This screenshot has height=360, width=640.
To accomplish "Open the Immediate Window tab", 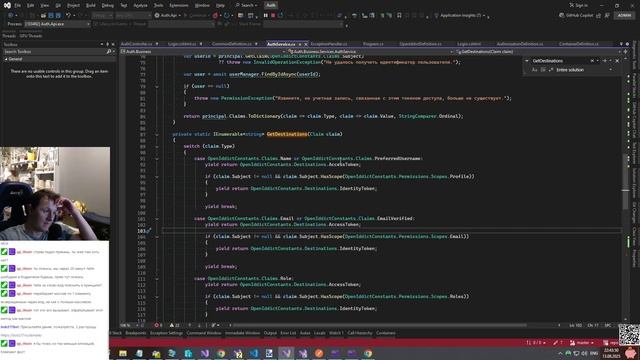I will tap(242, 333).
